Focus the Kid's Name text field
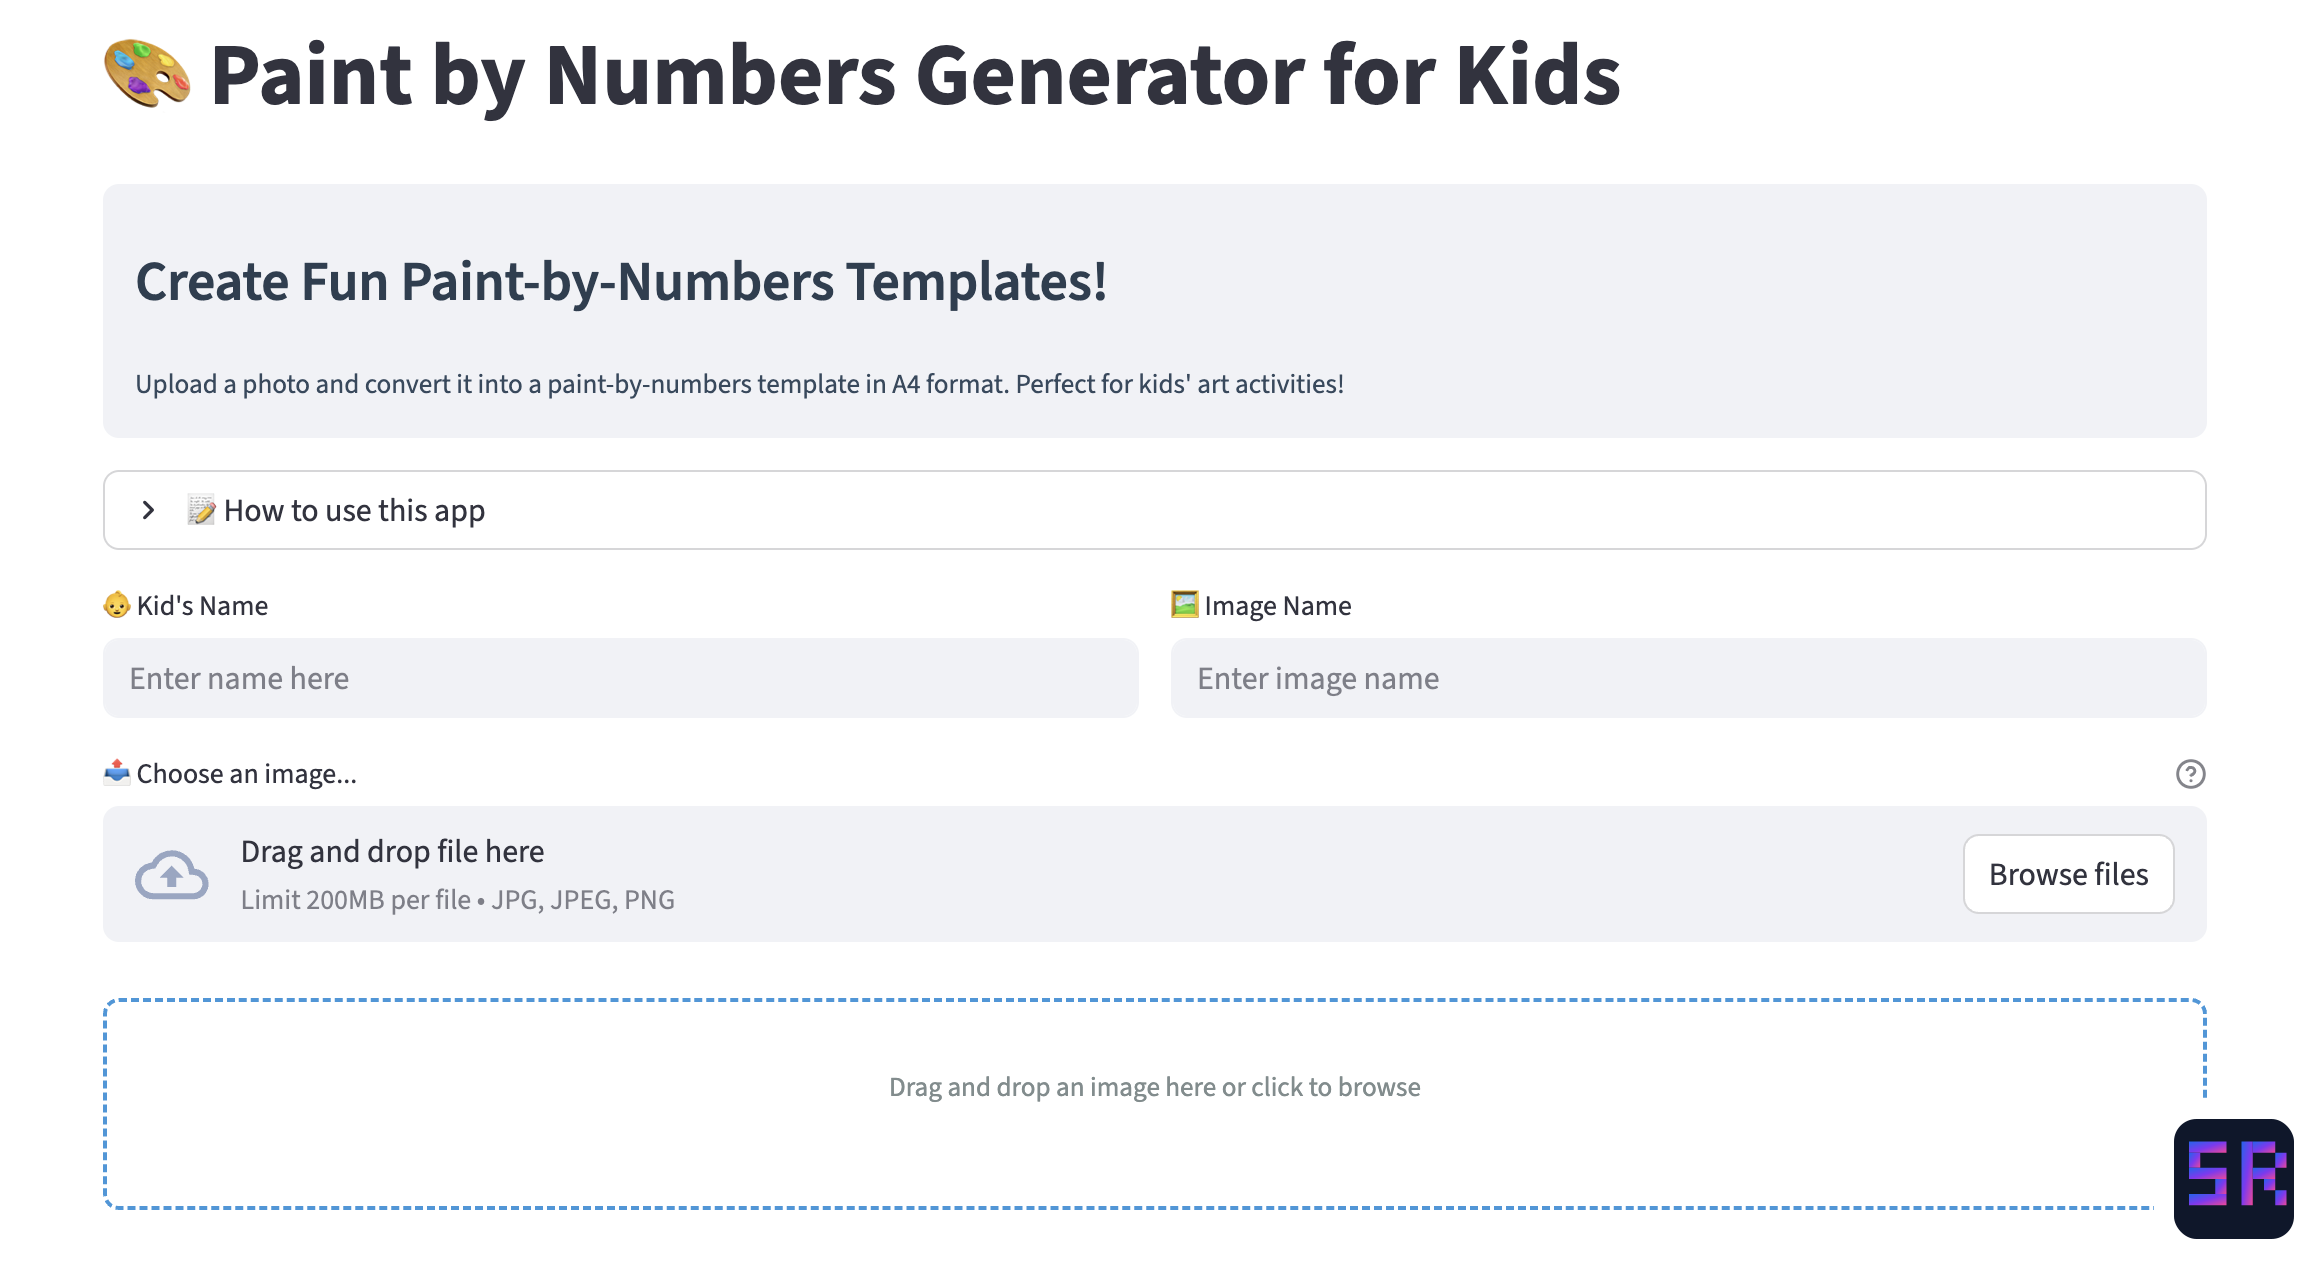Viewport: 2319px width, 1264px height. 620,678
